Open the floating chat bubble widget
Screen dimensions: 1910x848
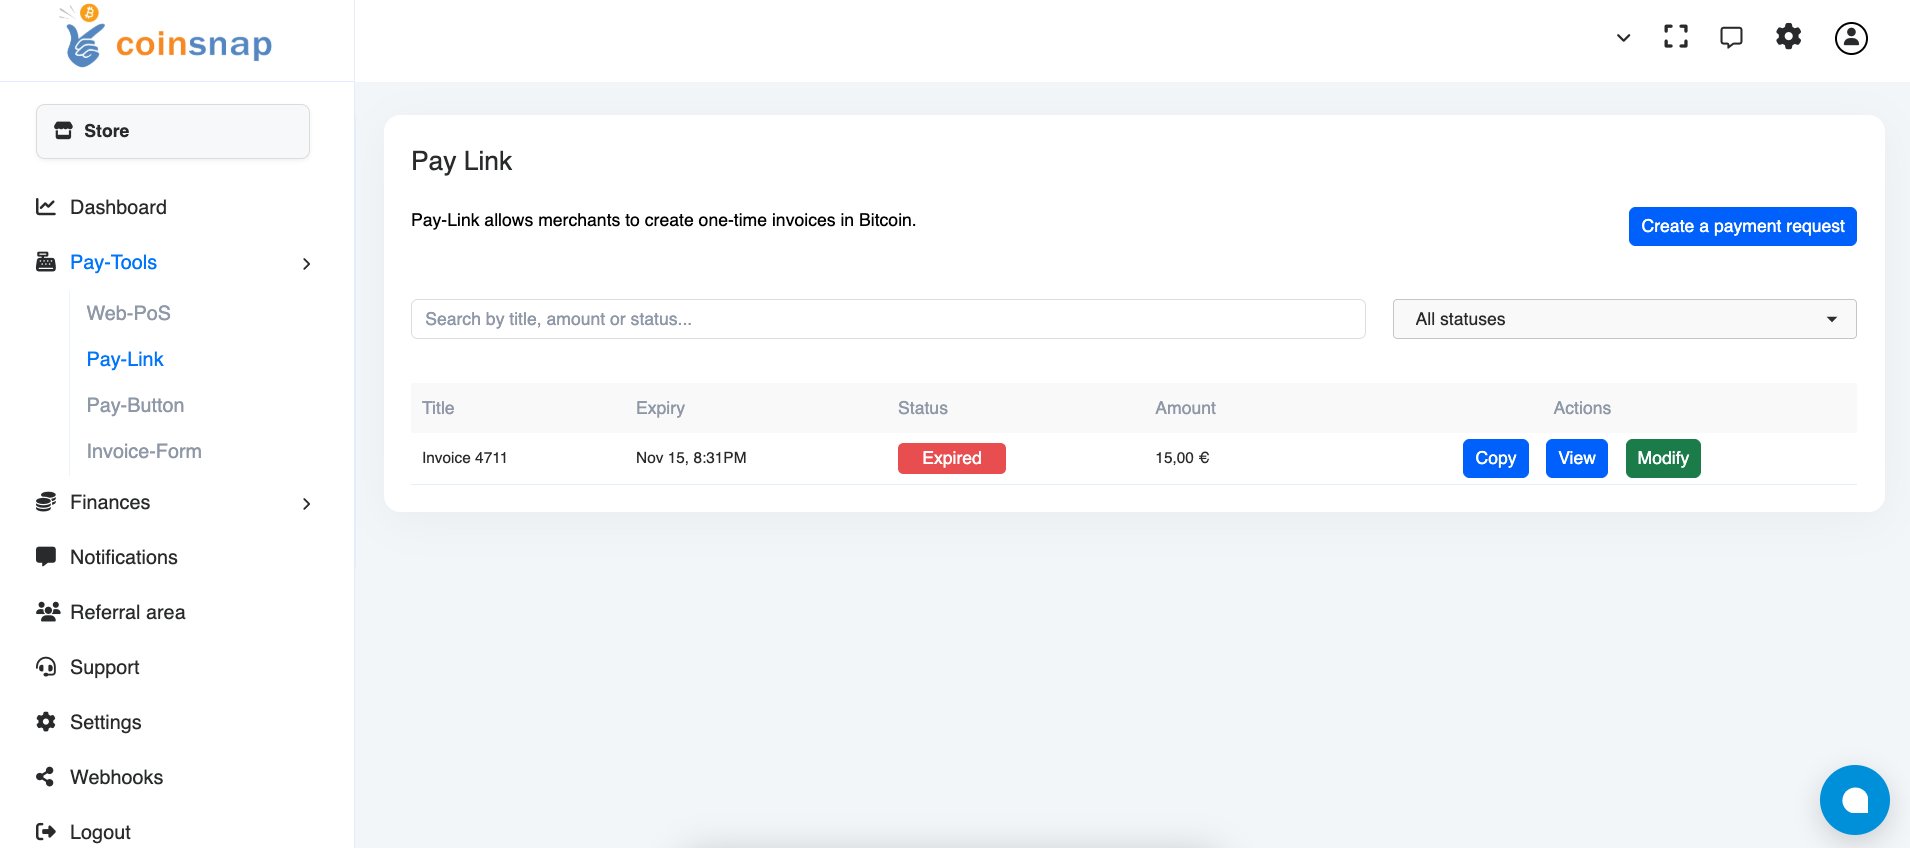(1854, 800)
